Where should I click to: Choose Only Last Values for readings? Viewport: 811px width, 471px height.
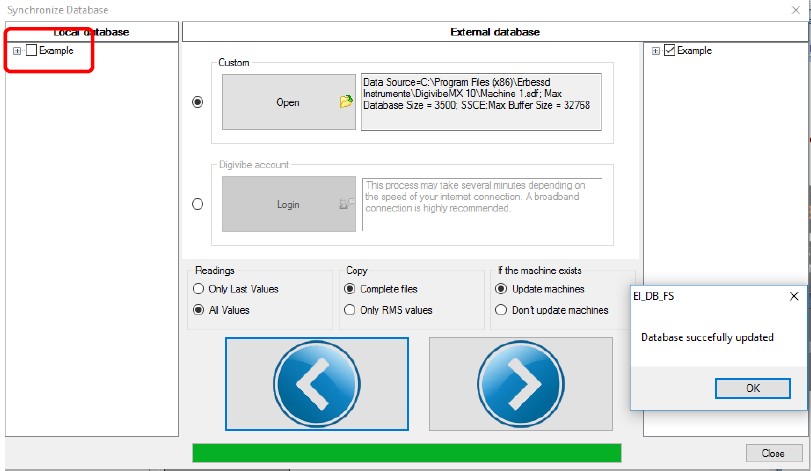198,288
